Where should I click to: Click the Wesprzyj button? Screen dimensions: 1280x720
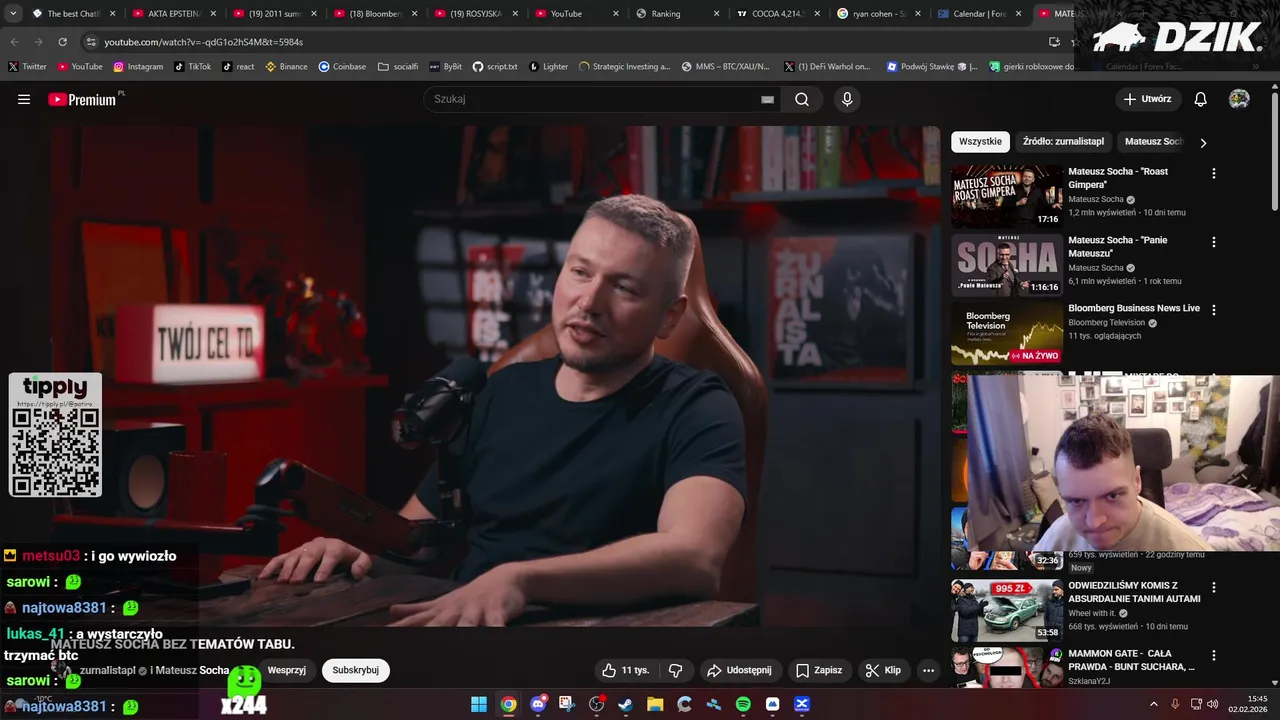pyautogui.click(x=286, y=670)
